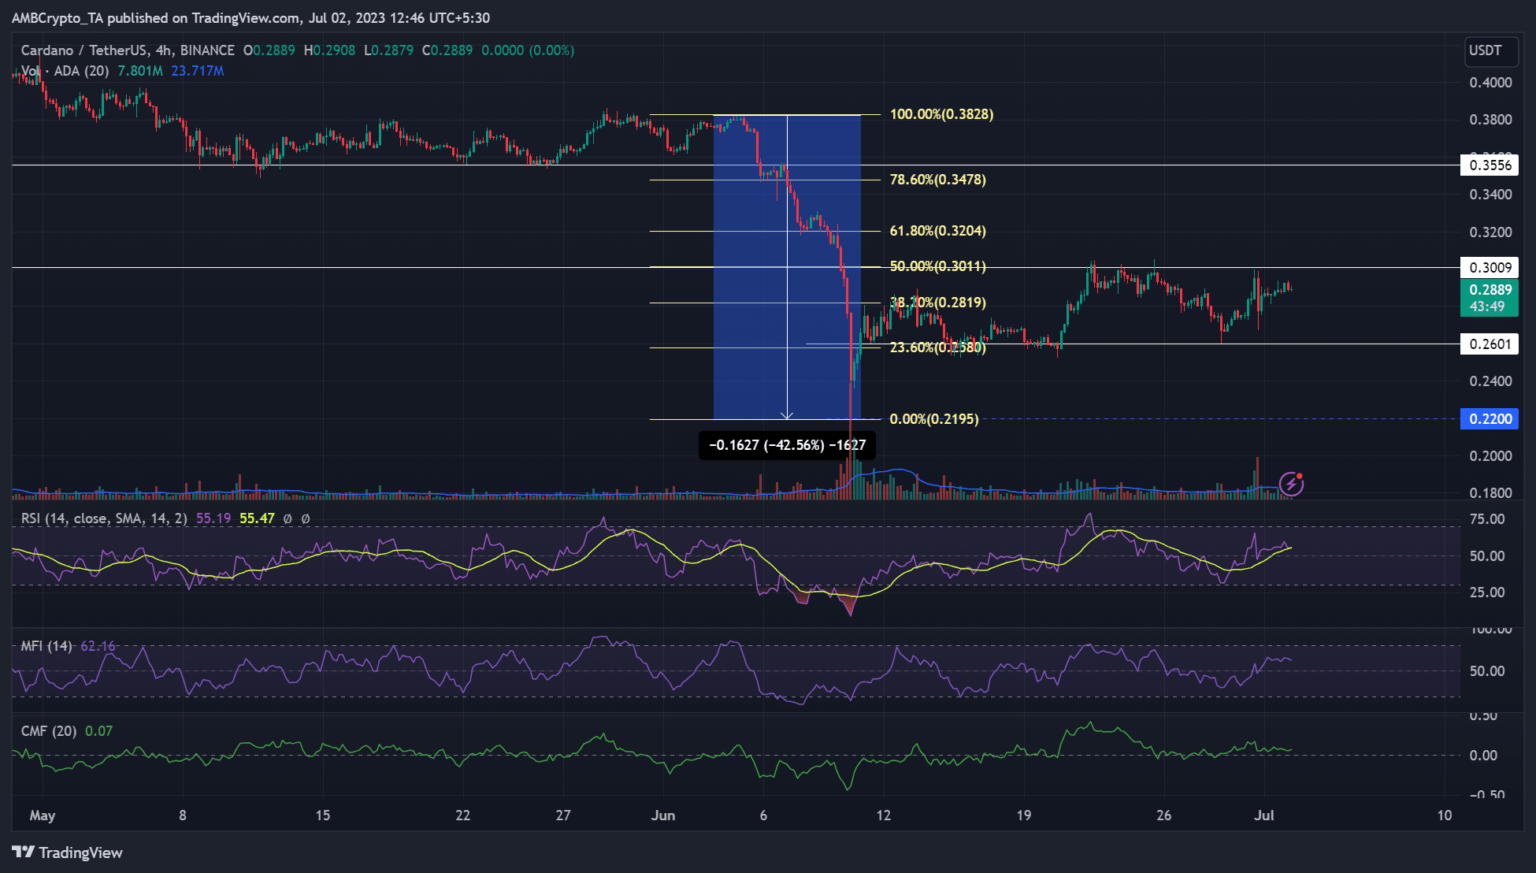Image resolution: width=1536 pixels, height=873 pixels.
Task: Select the 61.80%(0.3204) Fibonacci level label
Action: tap(937, 231)
